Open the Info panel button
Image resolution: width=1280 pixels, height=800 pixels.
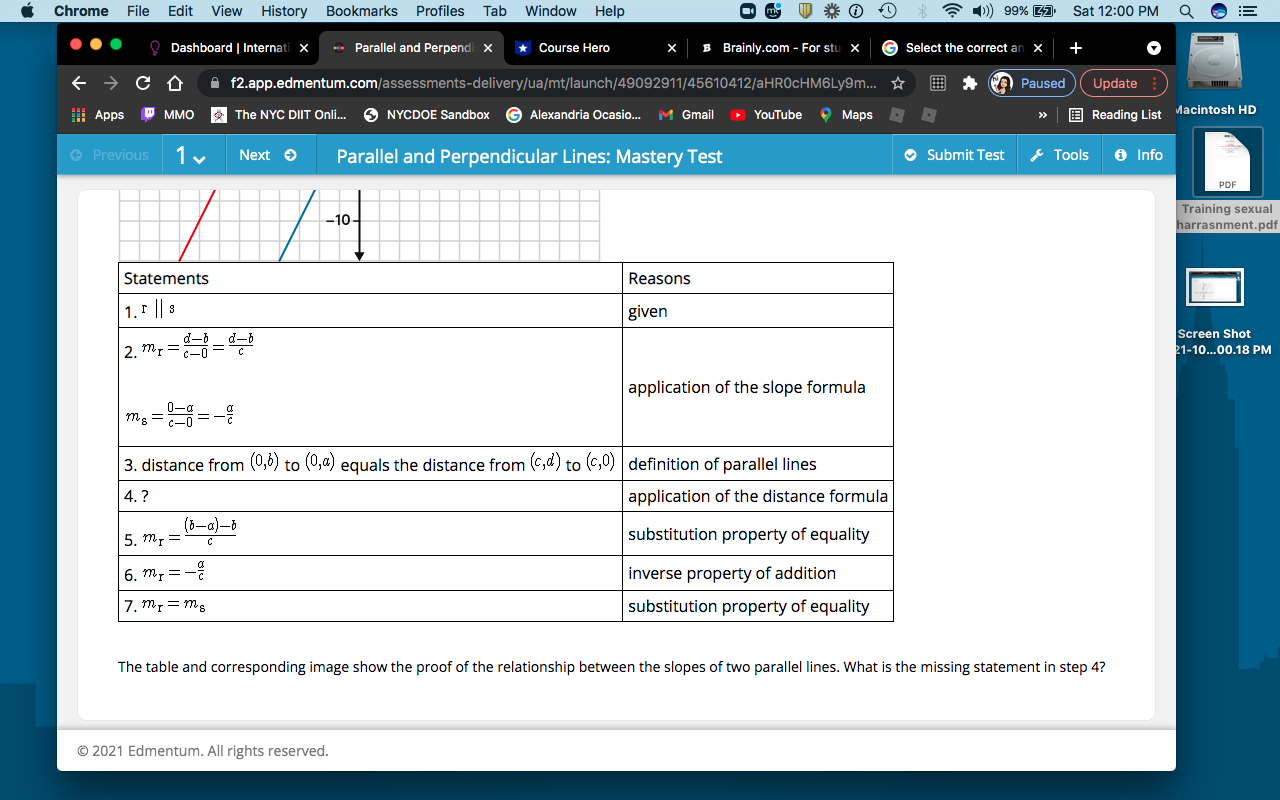pyautogui.click(x=1138, y=155)
